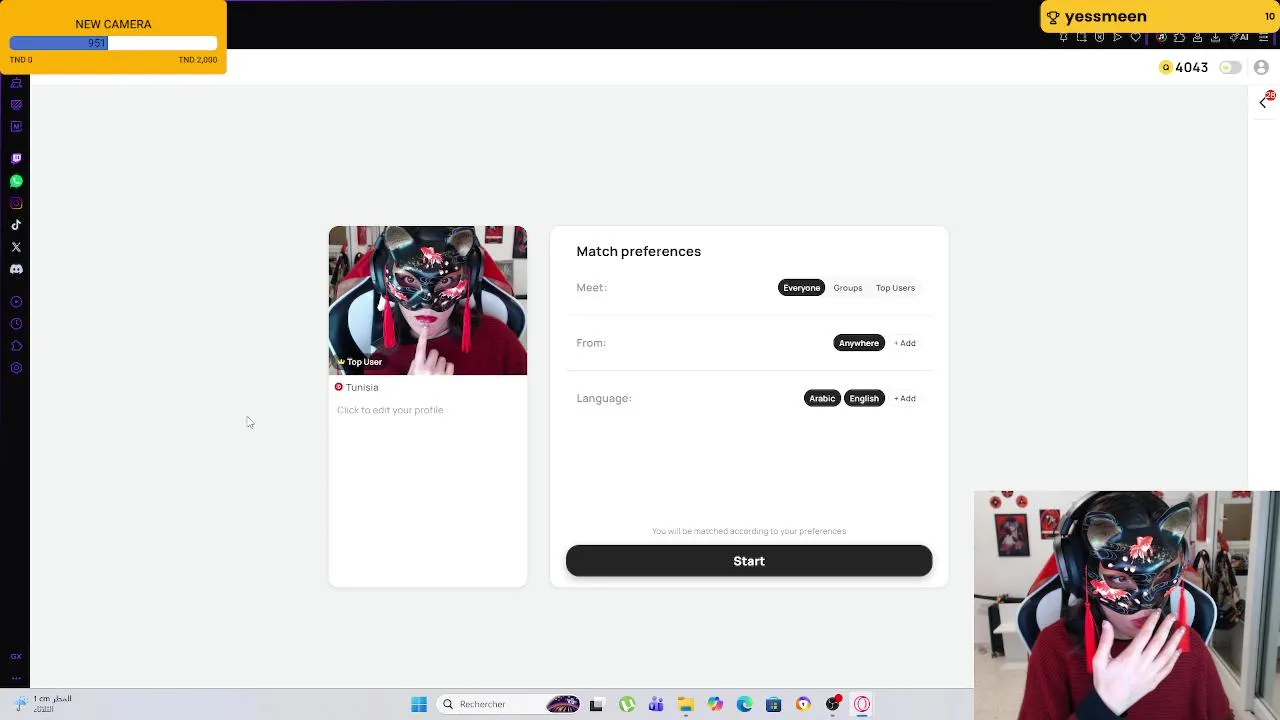Click the AI assistant toolbar icon
The image size is (1280, 720).
tap(1239, 37)
